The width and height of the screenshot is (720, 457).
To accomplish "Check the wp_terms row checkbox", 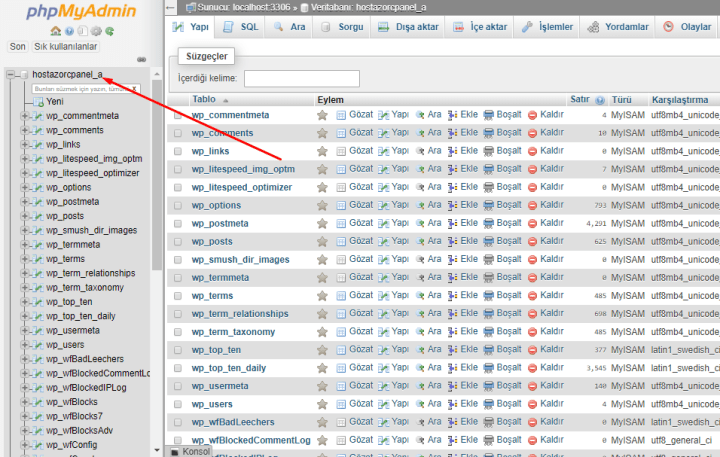I will click(x=178, y=296).
